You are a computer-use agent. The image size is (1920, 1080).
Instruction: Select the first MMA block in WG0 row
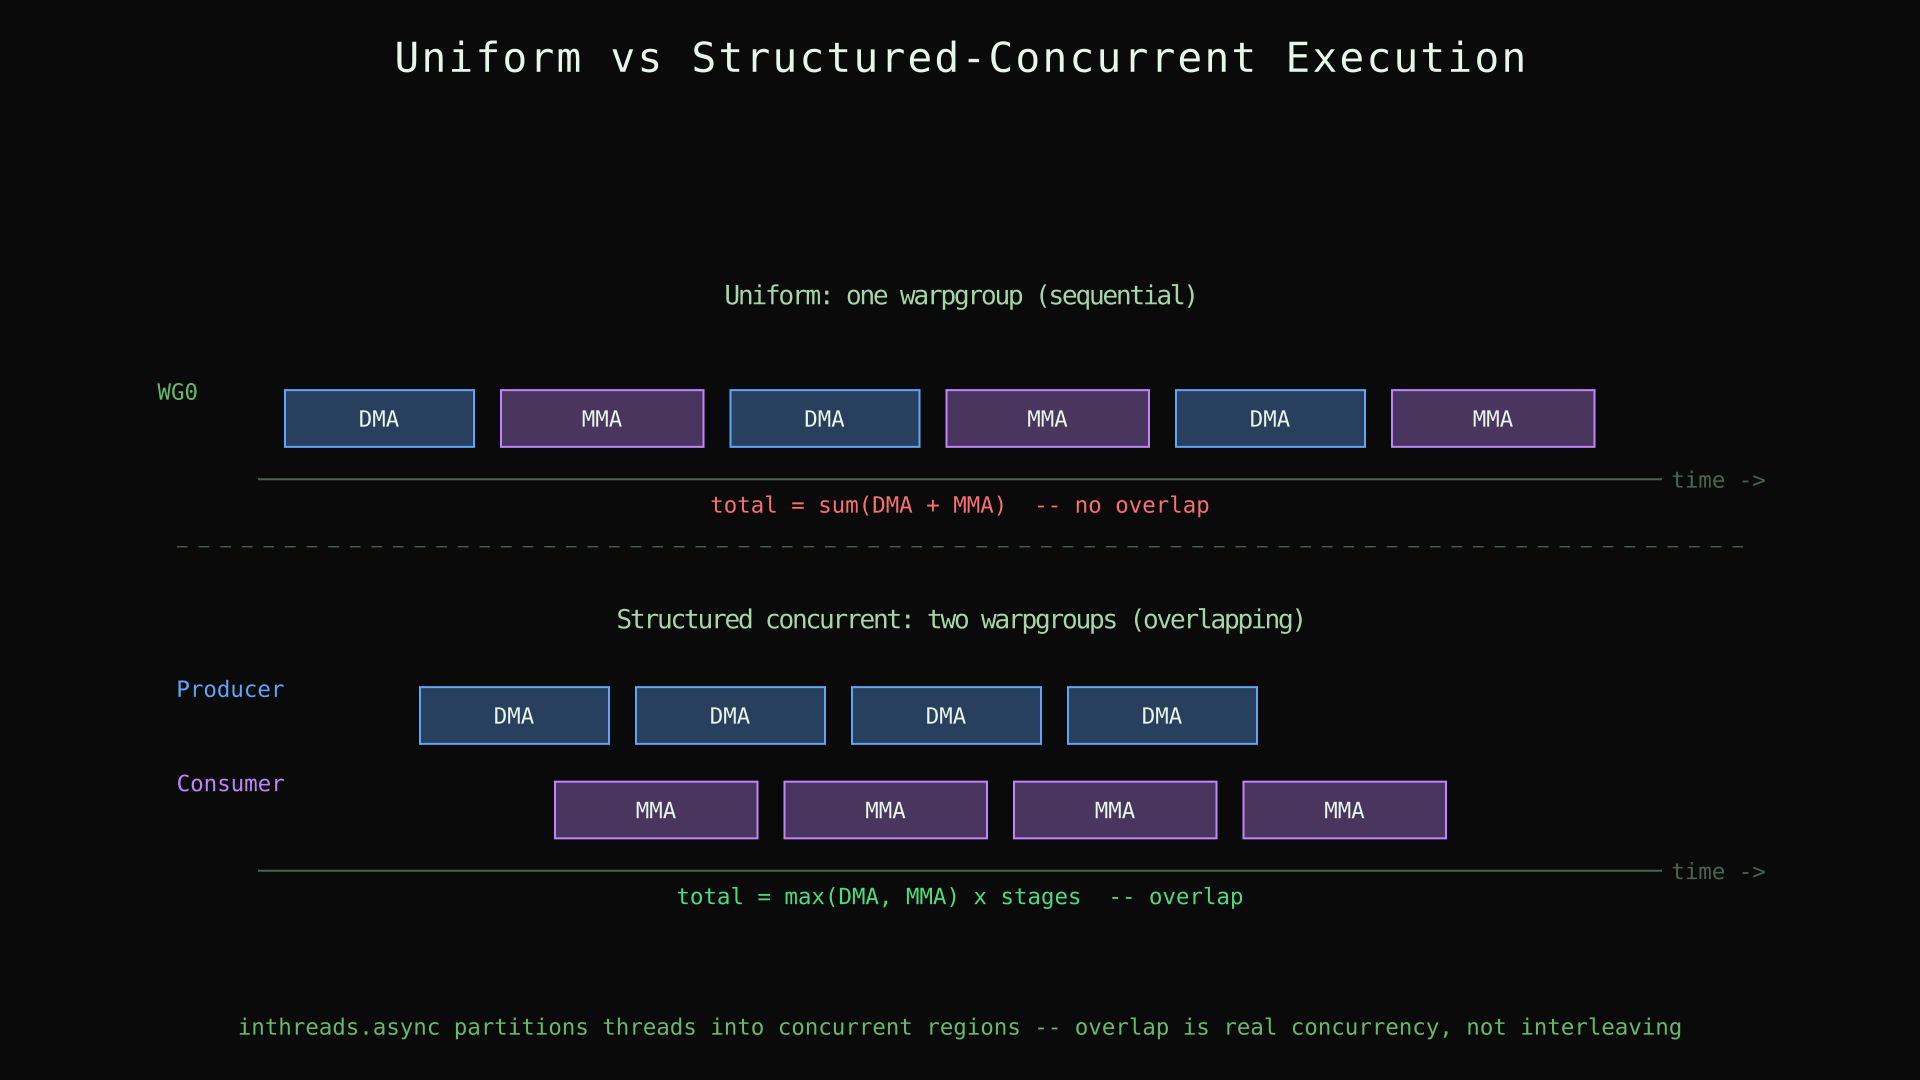(x=601, y=418)
